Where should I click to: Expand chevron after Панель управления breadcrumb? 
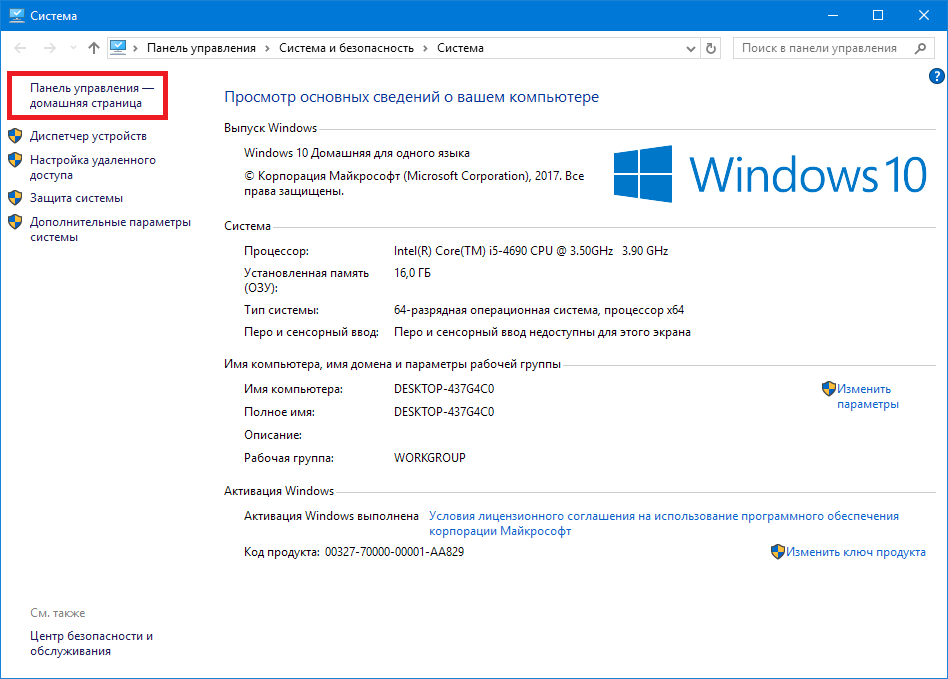[267, 48]
